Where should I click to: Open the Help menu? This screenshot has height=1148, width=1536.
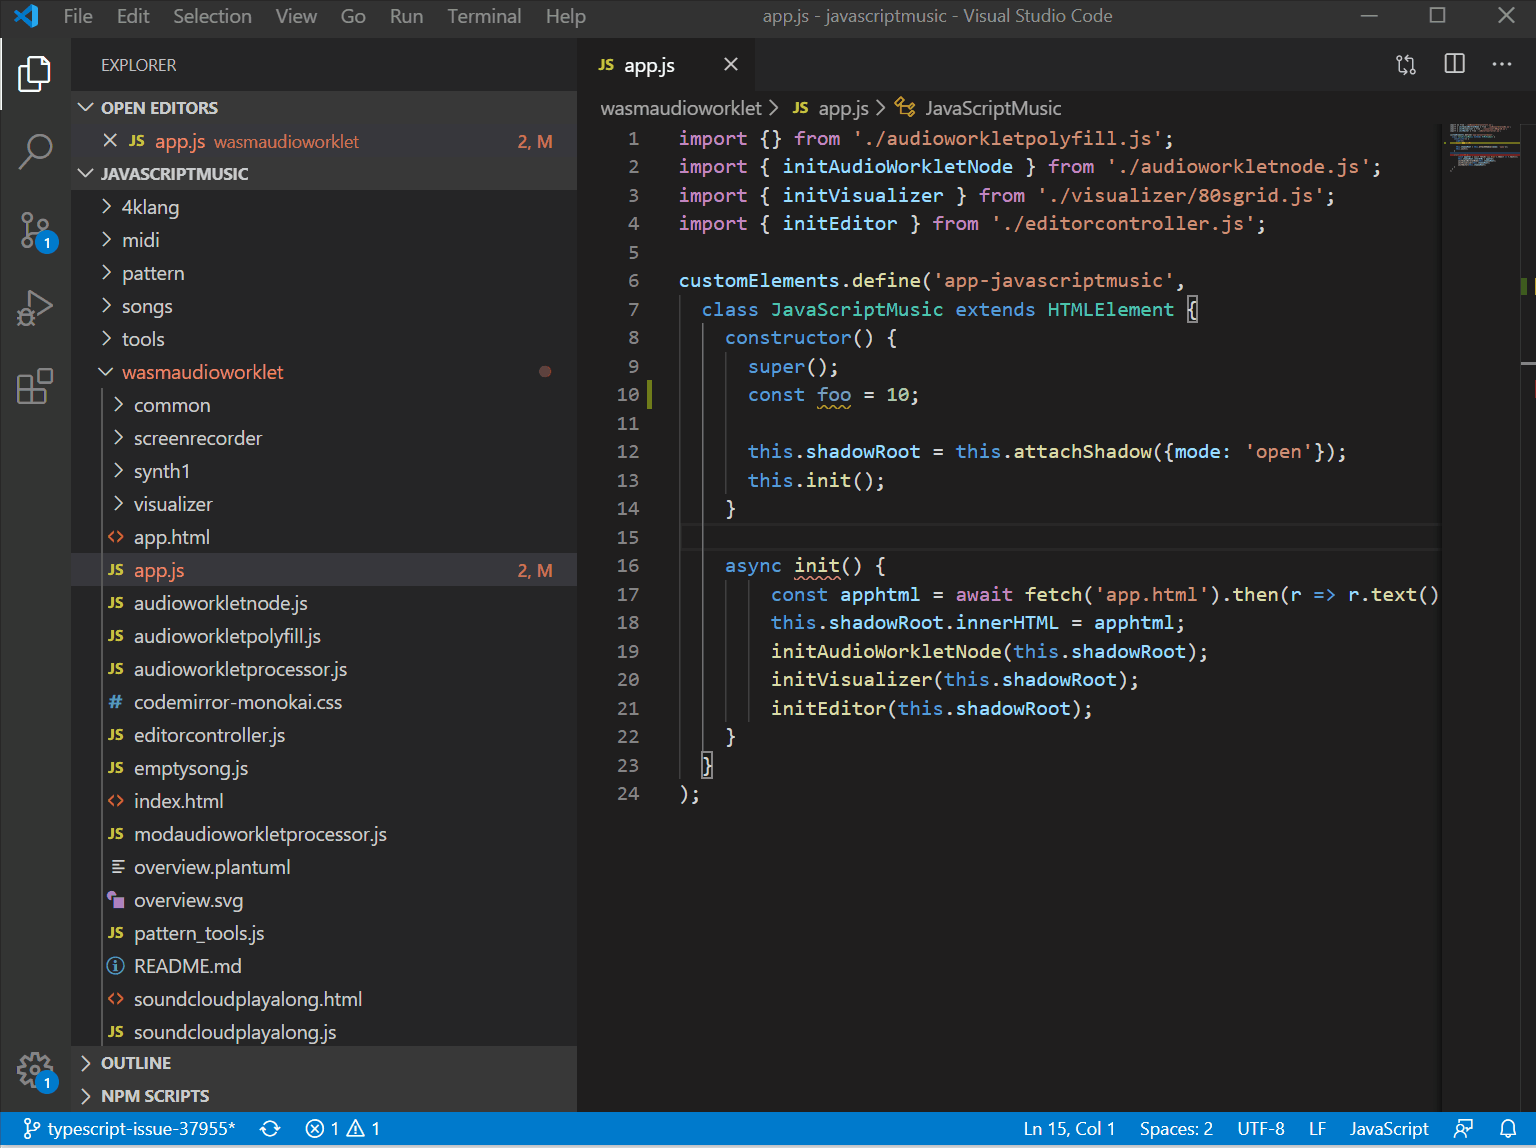click(566, 16)
